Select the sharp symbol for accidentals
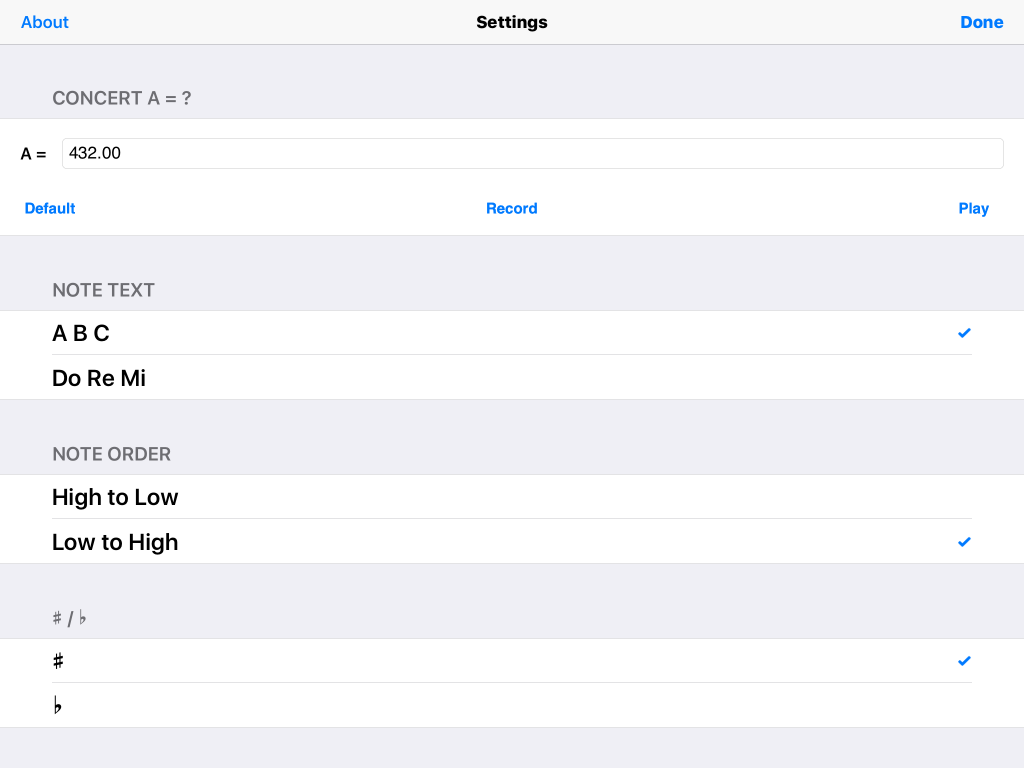1024x768 pixels. pos(59,661)
